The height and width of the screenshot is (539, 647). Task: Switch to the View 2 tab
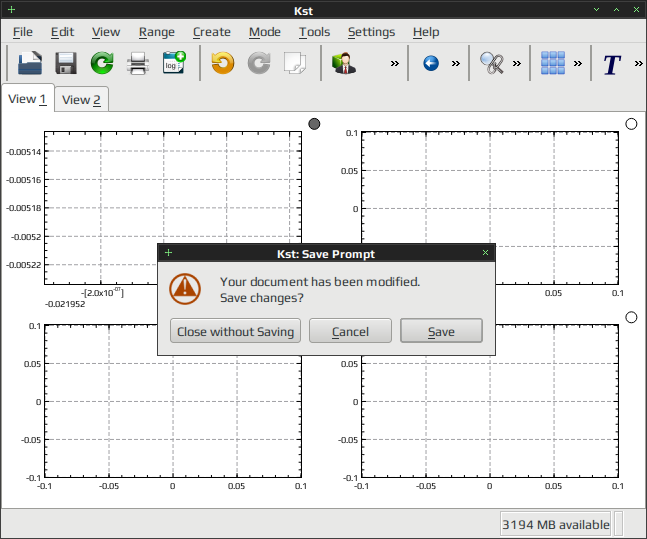(x=81, y=99)
